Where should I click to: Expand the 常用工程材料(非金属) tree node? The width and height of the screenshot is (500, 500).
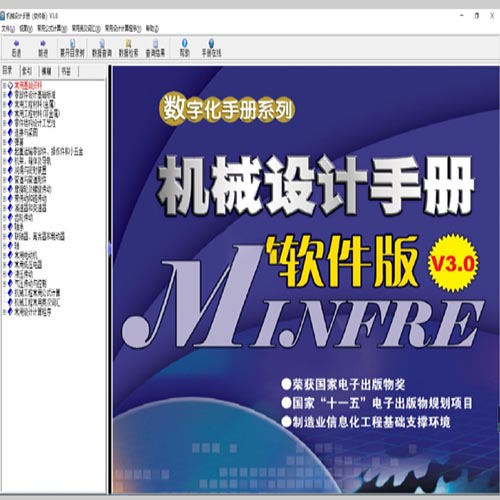[x=4, y=114]
